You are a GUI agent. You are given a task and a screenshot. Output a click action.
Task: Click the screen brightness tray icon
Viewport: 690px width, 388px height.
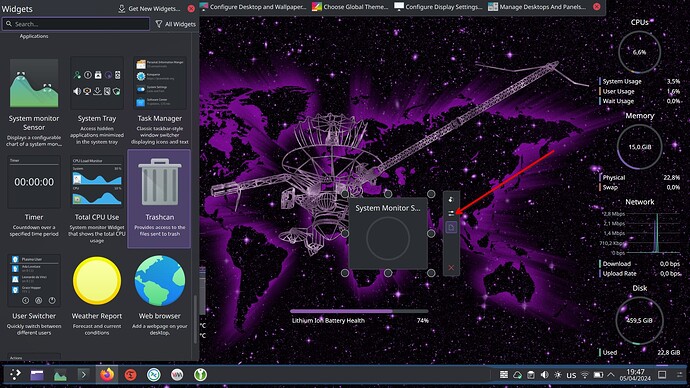[558, 375]
